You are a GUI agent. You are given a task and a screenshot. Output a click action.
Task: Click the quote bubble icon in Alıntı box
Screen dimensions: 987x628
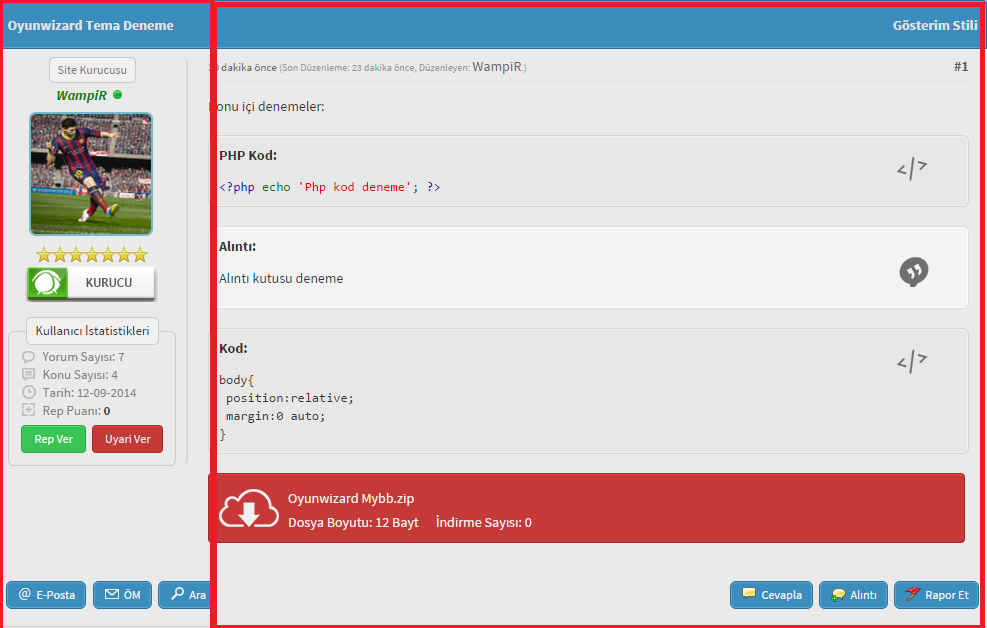pyautogui.click(x=913, y=272)
